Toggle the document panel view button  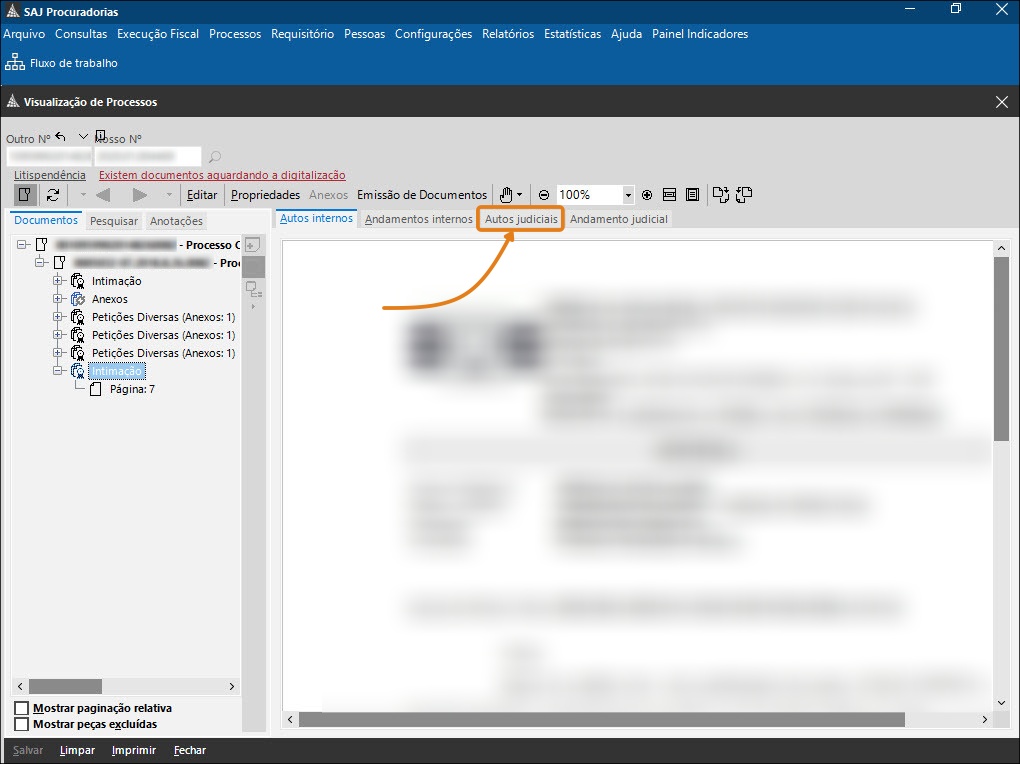click(x=24, y=195)
